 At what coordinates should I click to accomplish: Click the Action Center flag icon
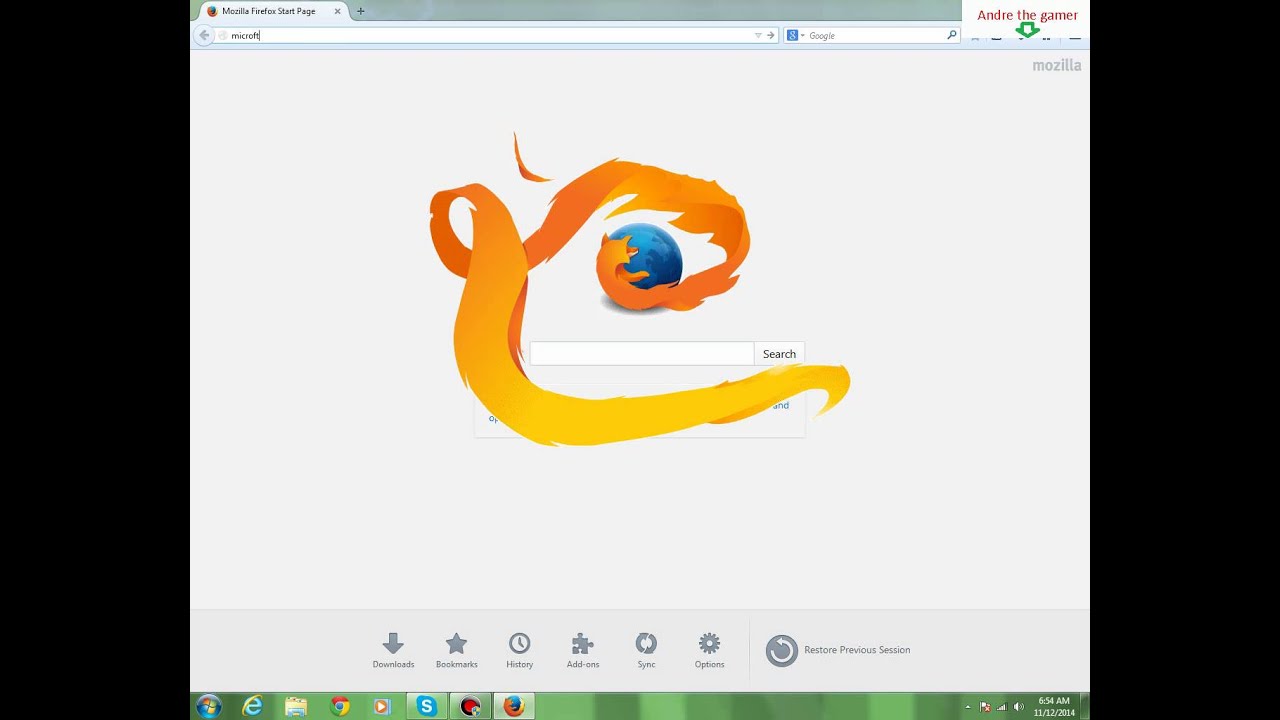point(985,707)
